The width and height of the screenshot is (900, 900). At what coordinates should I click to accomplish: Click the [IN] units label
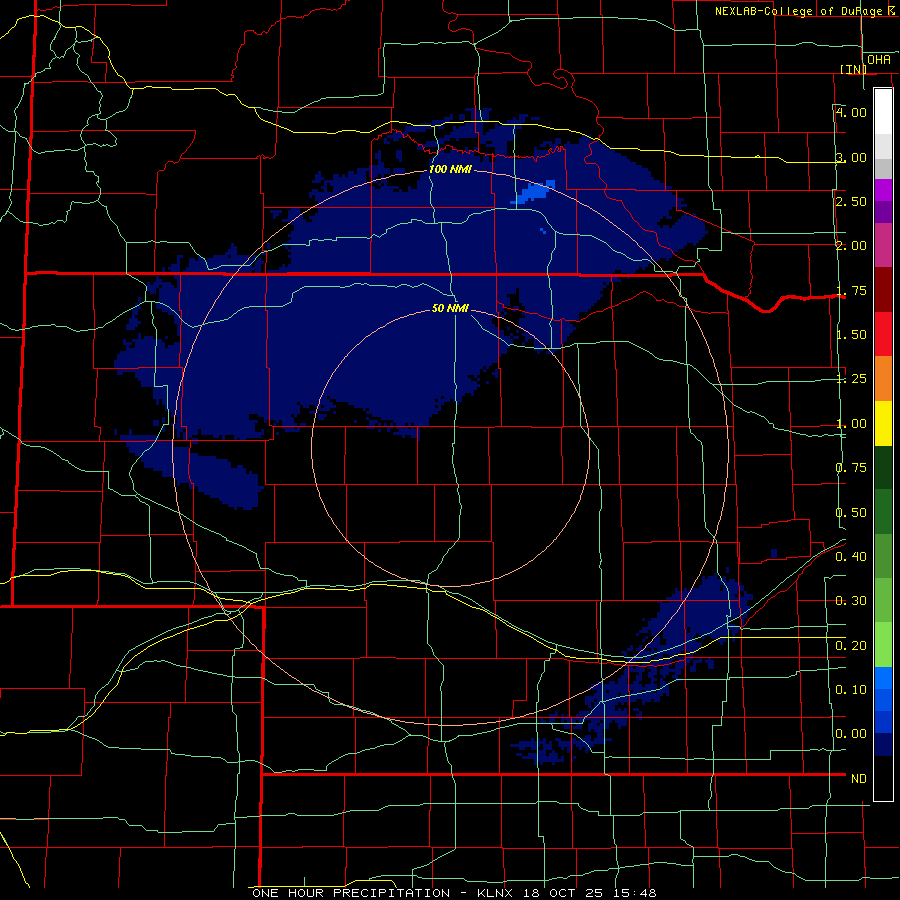click(x=853, y=69)
